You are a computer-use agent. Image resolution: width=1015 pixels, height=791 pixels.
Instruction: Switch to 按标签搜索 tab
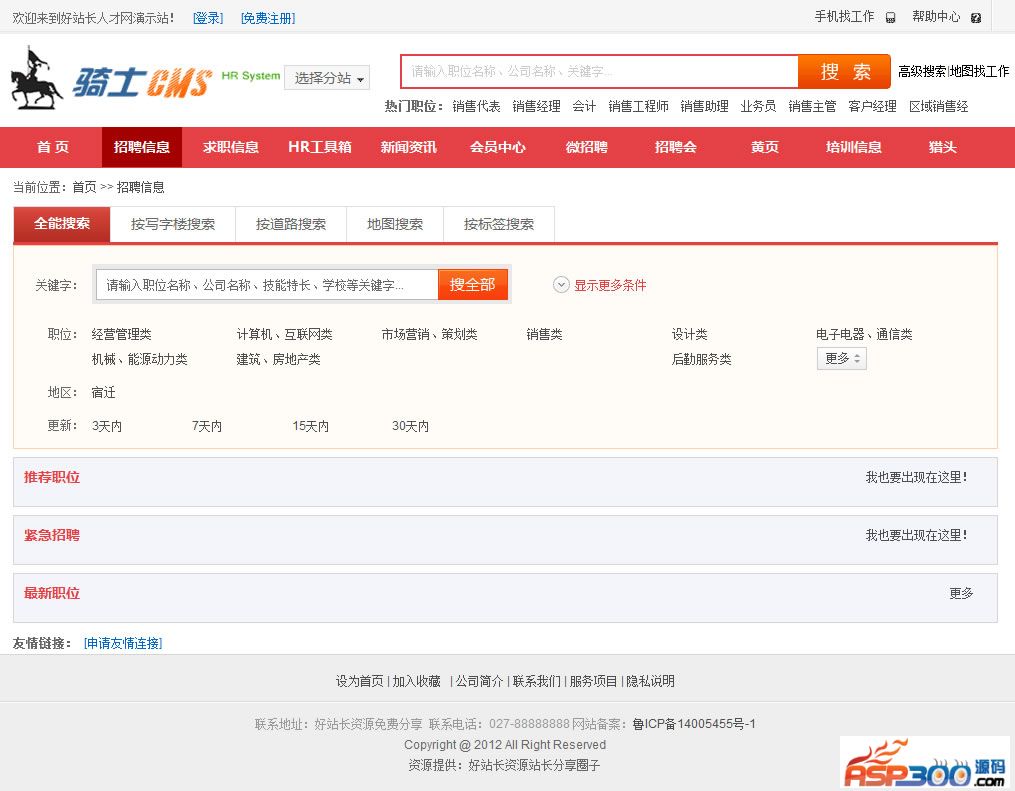coord(499,224)
